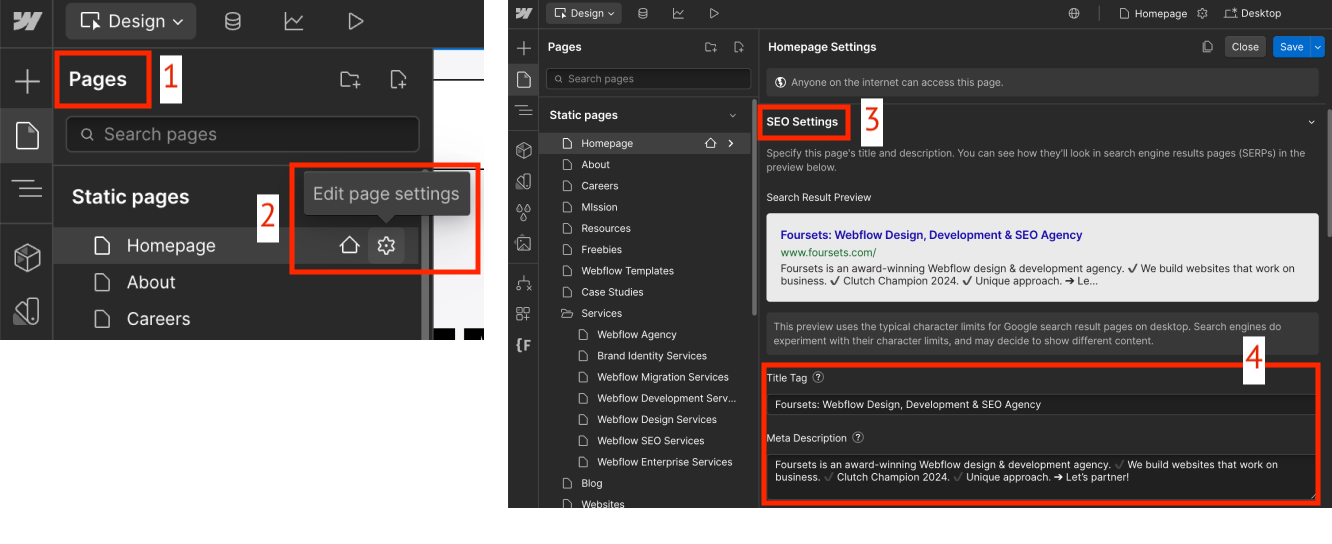Open the Assets image icon in right sidebar
The width and height of the screenshot is (1332, 544).
(x=524, y=243)
